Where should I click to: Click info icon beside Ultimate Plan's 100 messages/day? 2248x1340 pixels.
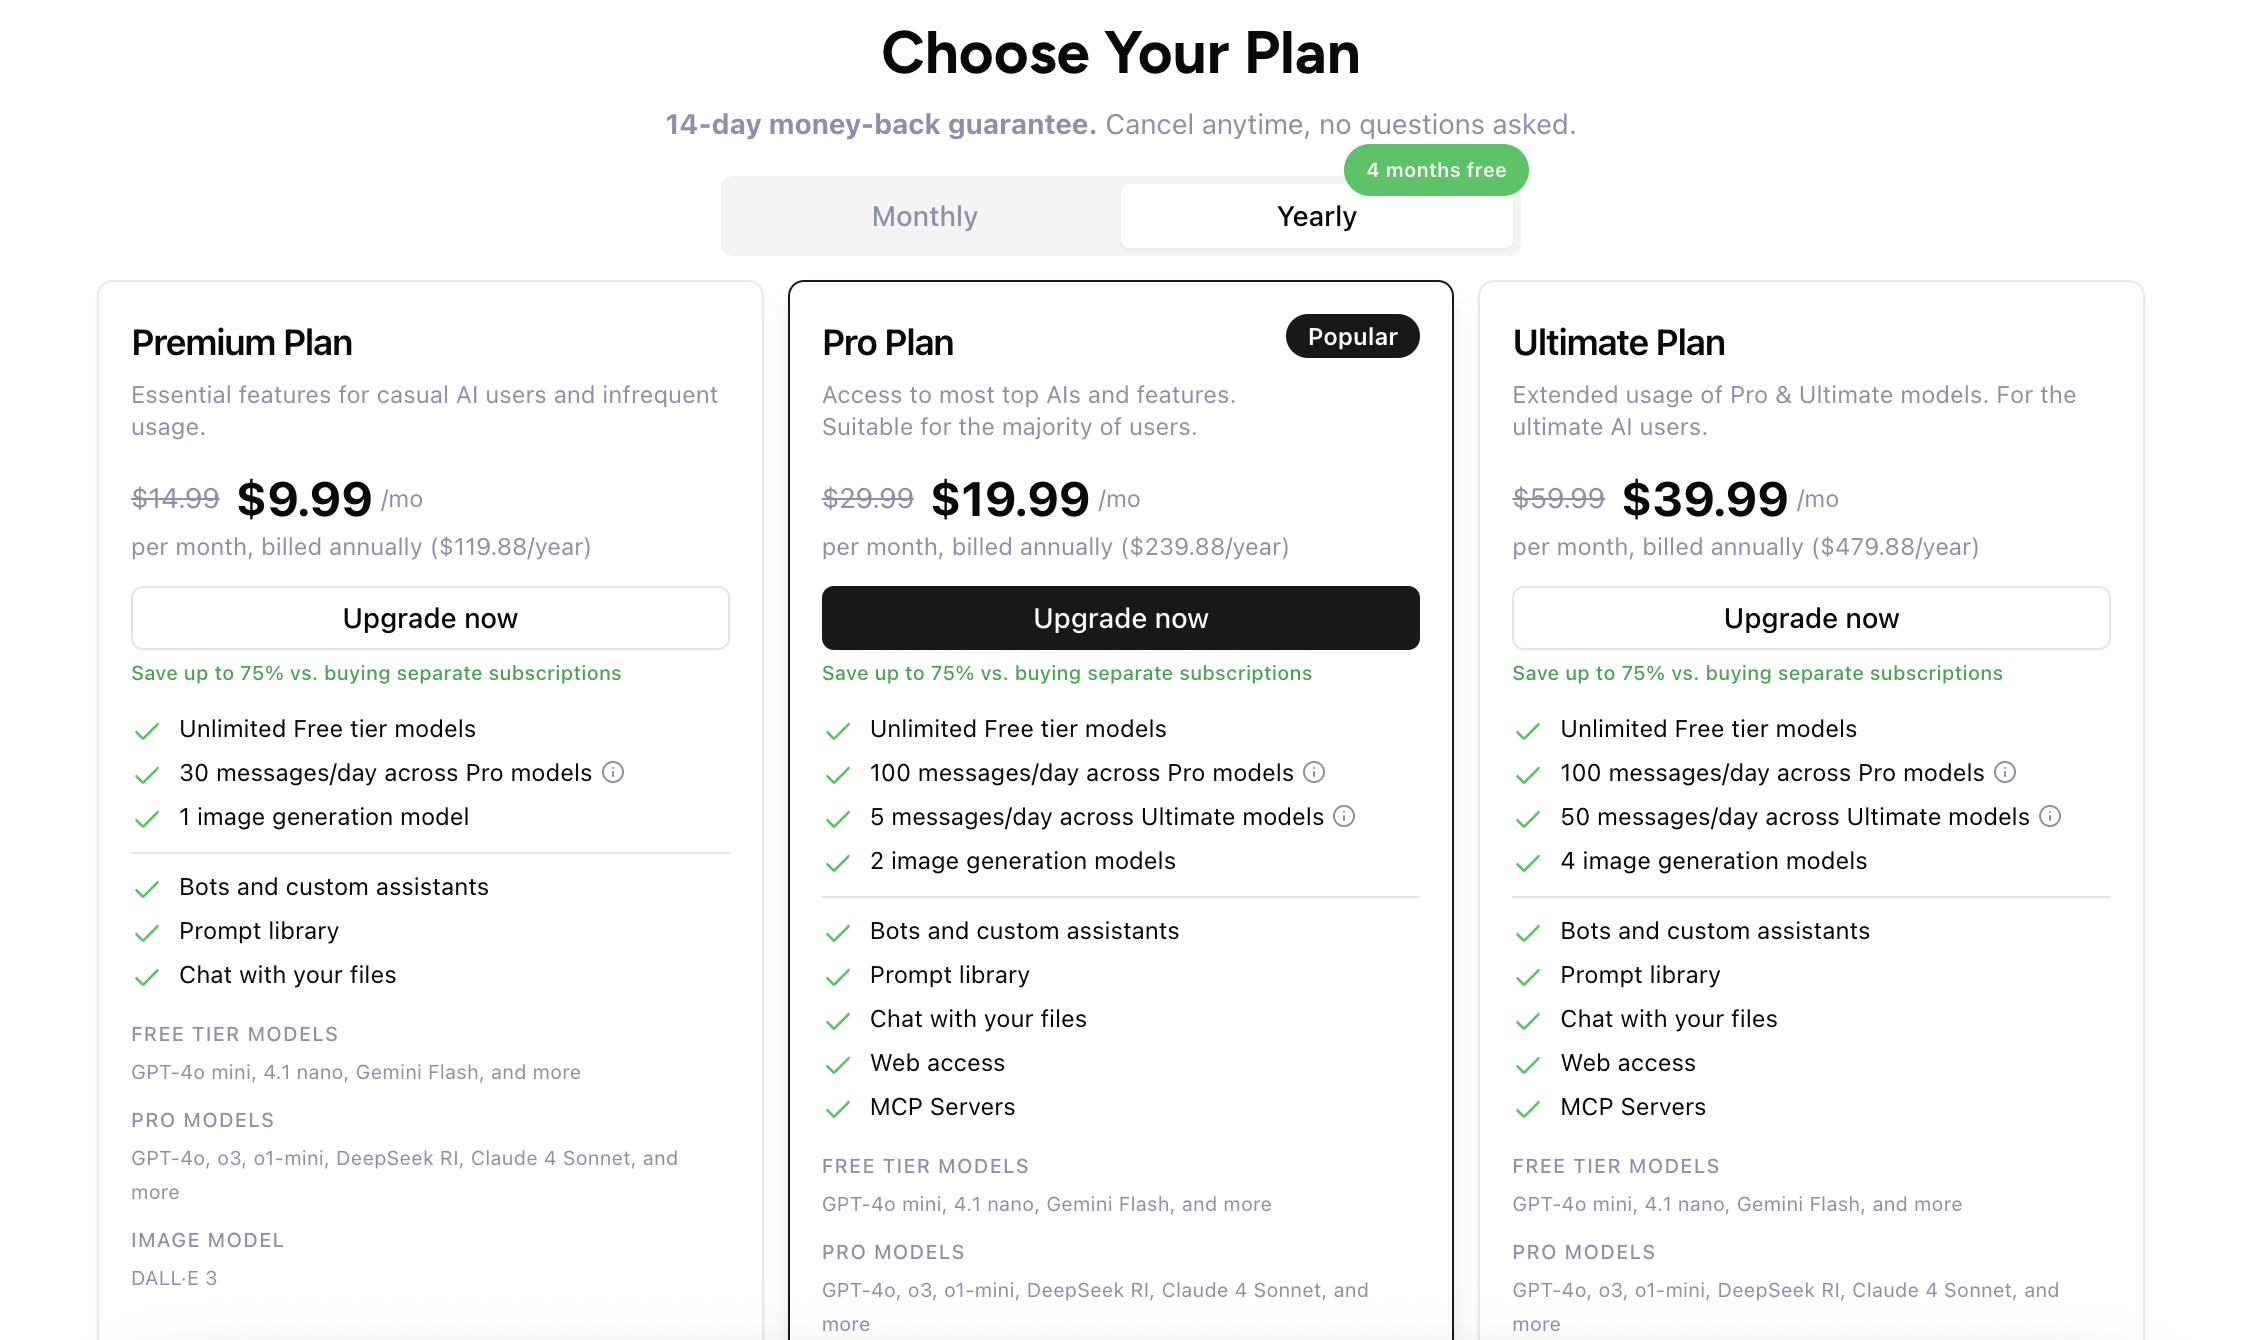[2005, 772]
